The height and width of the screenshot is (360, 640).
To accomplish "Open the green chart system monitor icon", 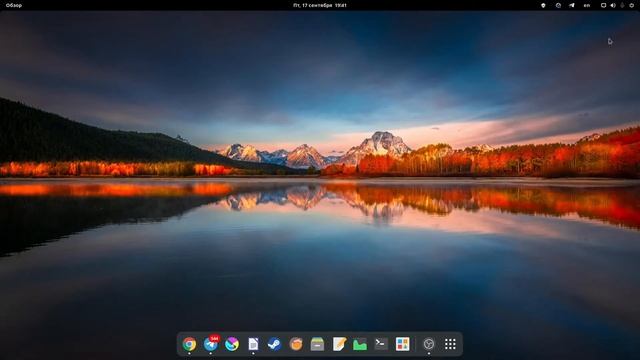I will coord(360,344).
